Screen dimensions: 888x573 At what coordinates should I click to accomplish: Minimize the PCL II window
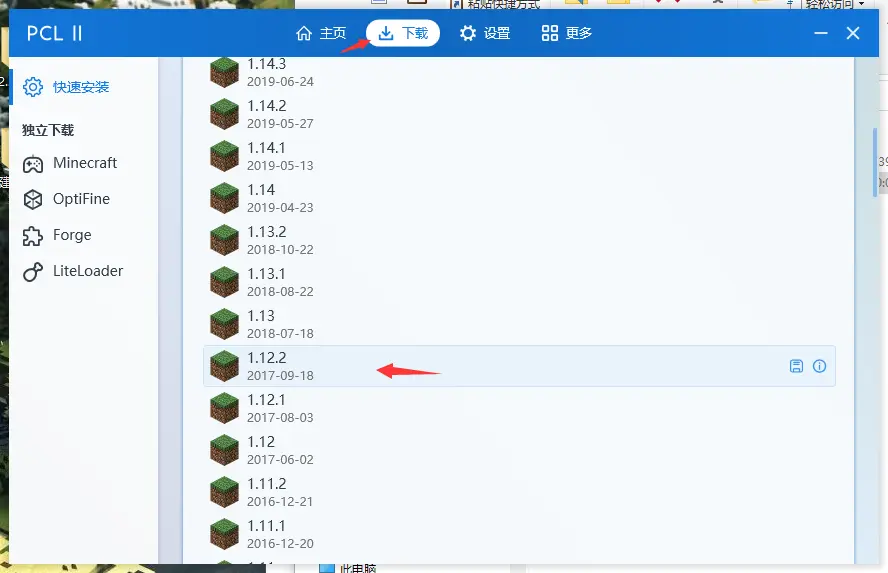click(x=821, y=33)
